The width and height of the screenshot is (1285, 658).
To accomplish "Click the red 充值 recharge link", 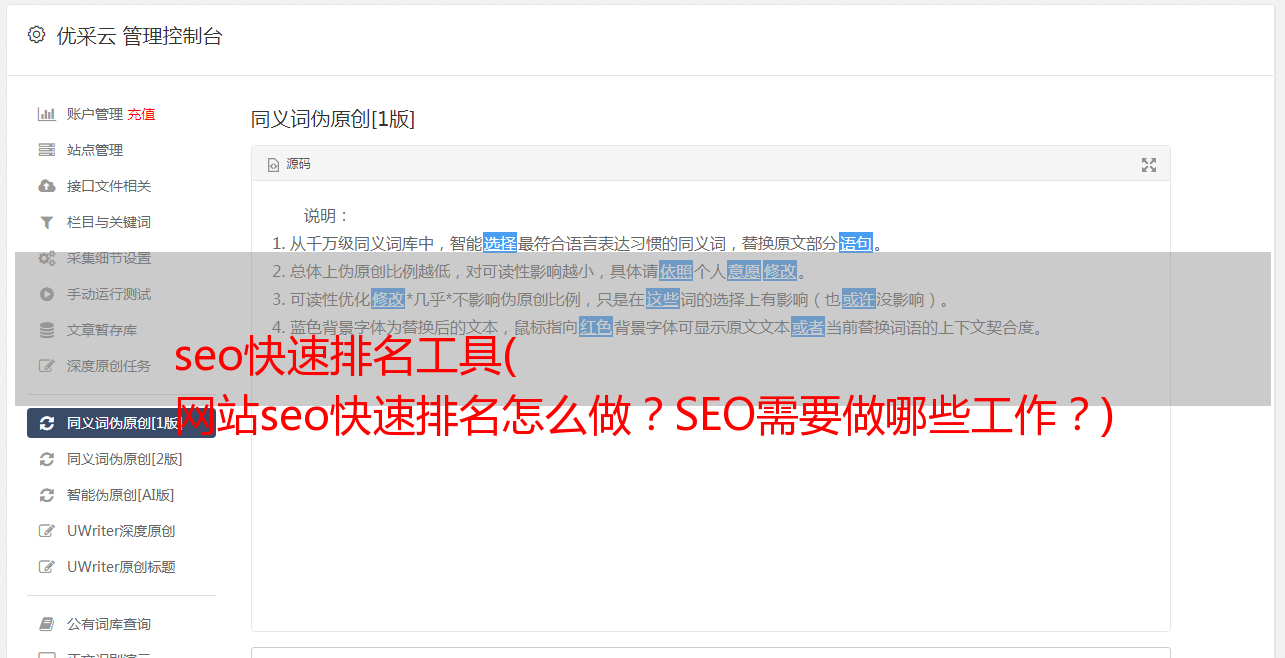I will (x=141, y=114).
